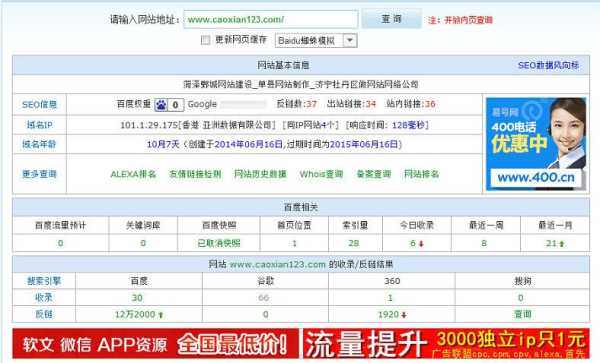Click the 百度流量预计 value 0

[x=60, y=243]
